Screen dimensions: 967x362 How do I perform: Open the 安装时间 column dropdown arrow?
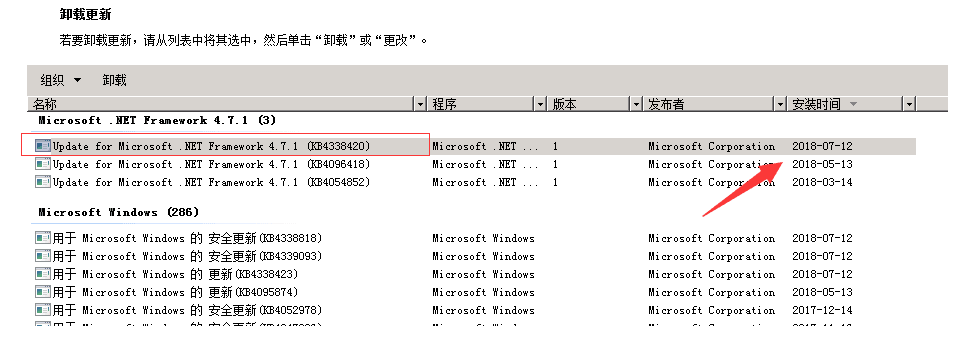tap(910, 104)
